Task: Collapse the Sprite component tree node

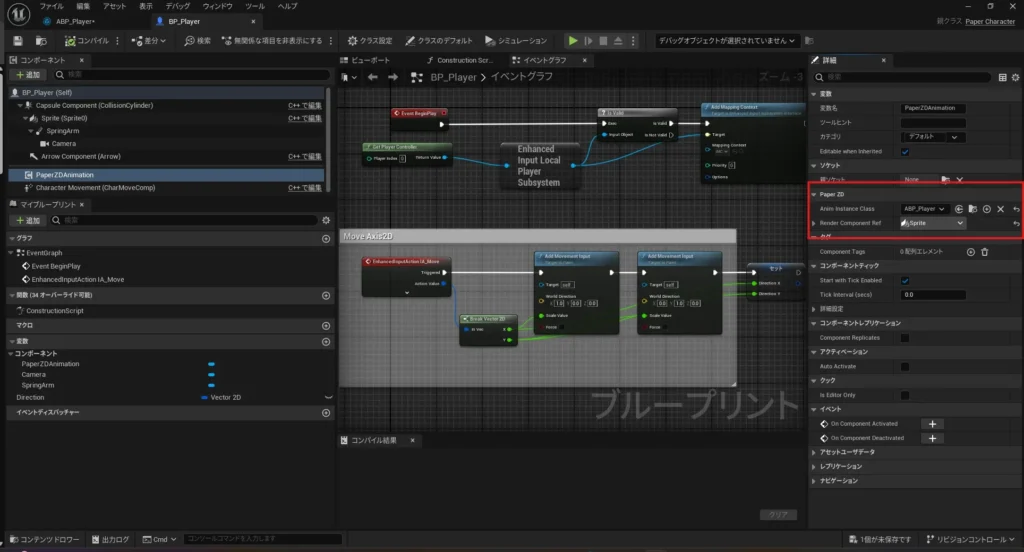Action: tap(25, 118)
